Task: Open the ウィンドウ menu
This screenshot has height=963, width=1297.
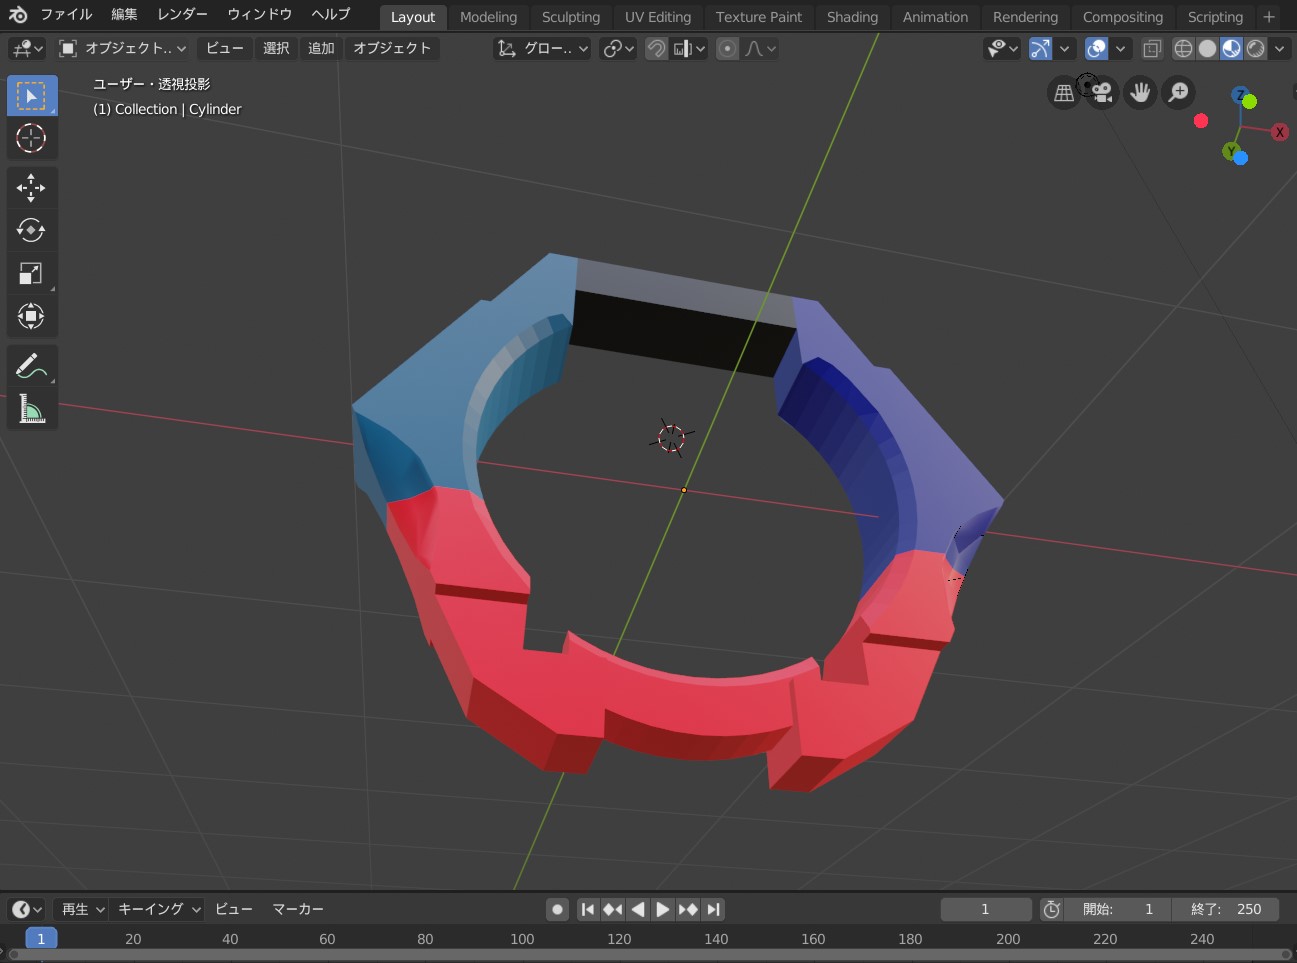Action: (259, 15)
